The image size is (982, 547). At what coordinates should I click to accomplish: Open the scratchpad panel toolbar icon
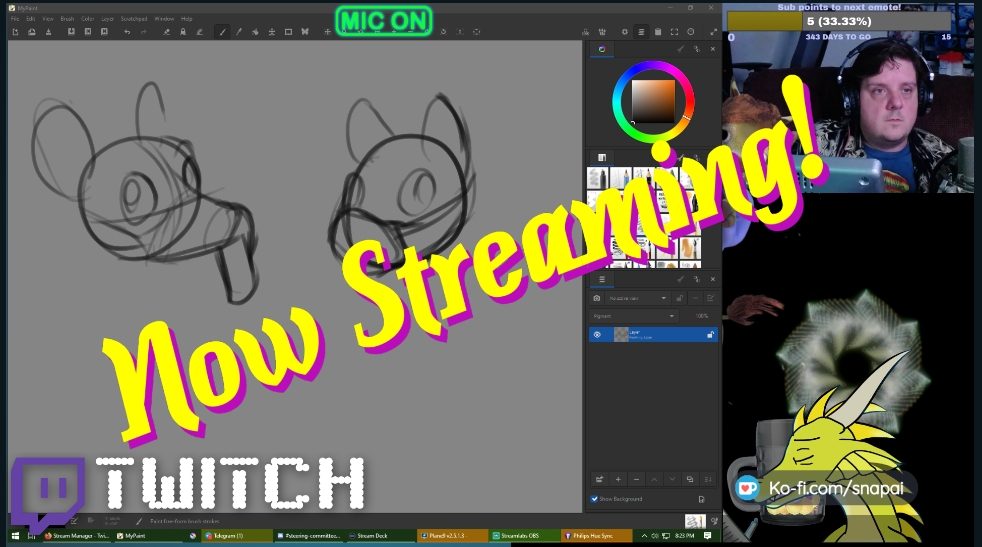point(658,32)
